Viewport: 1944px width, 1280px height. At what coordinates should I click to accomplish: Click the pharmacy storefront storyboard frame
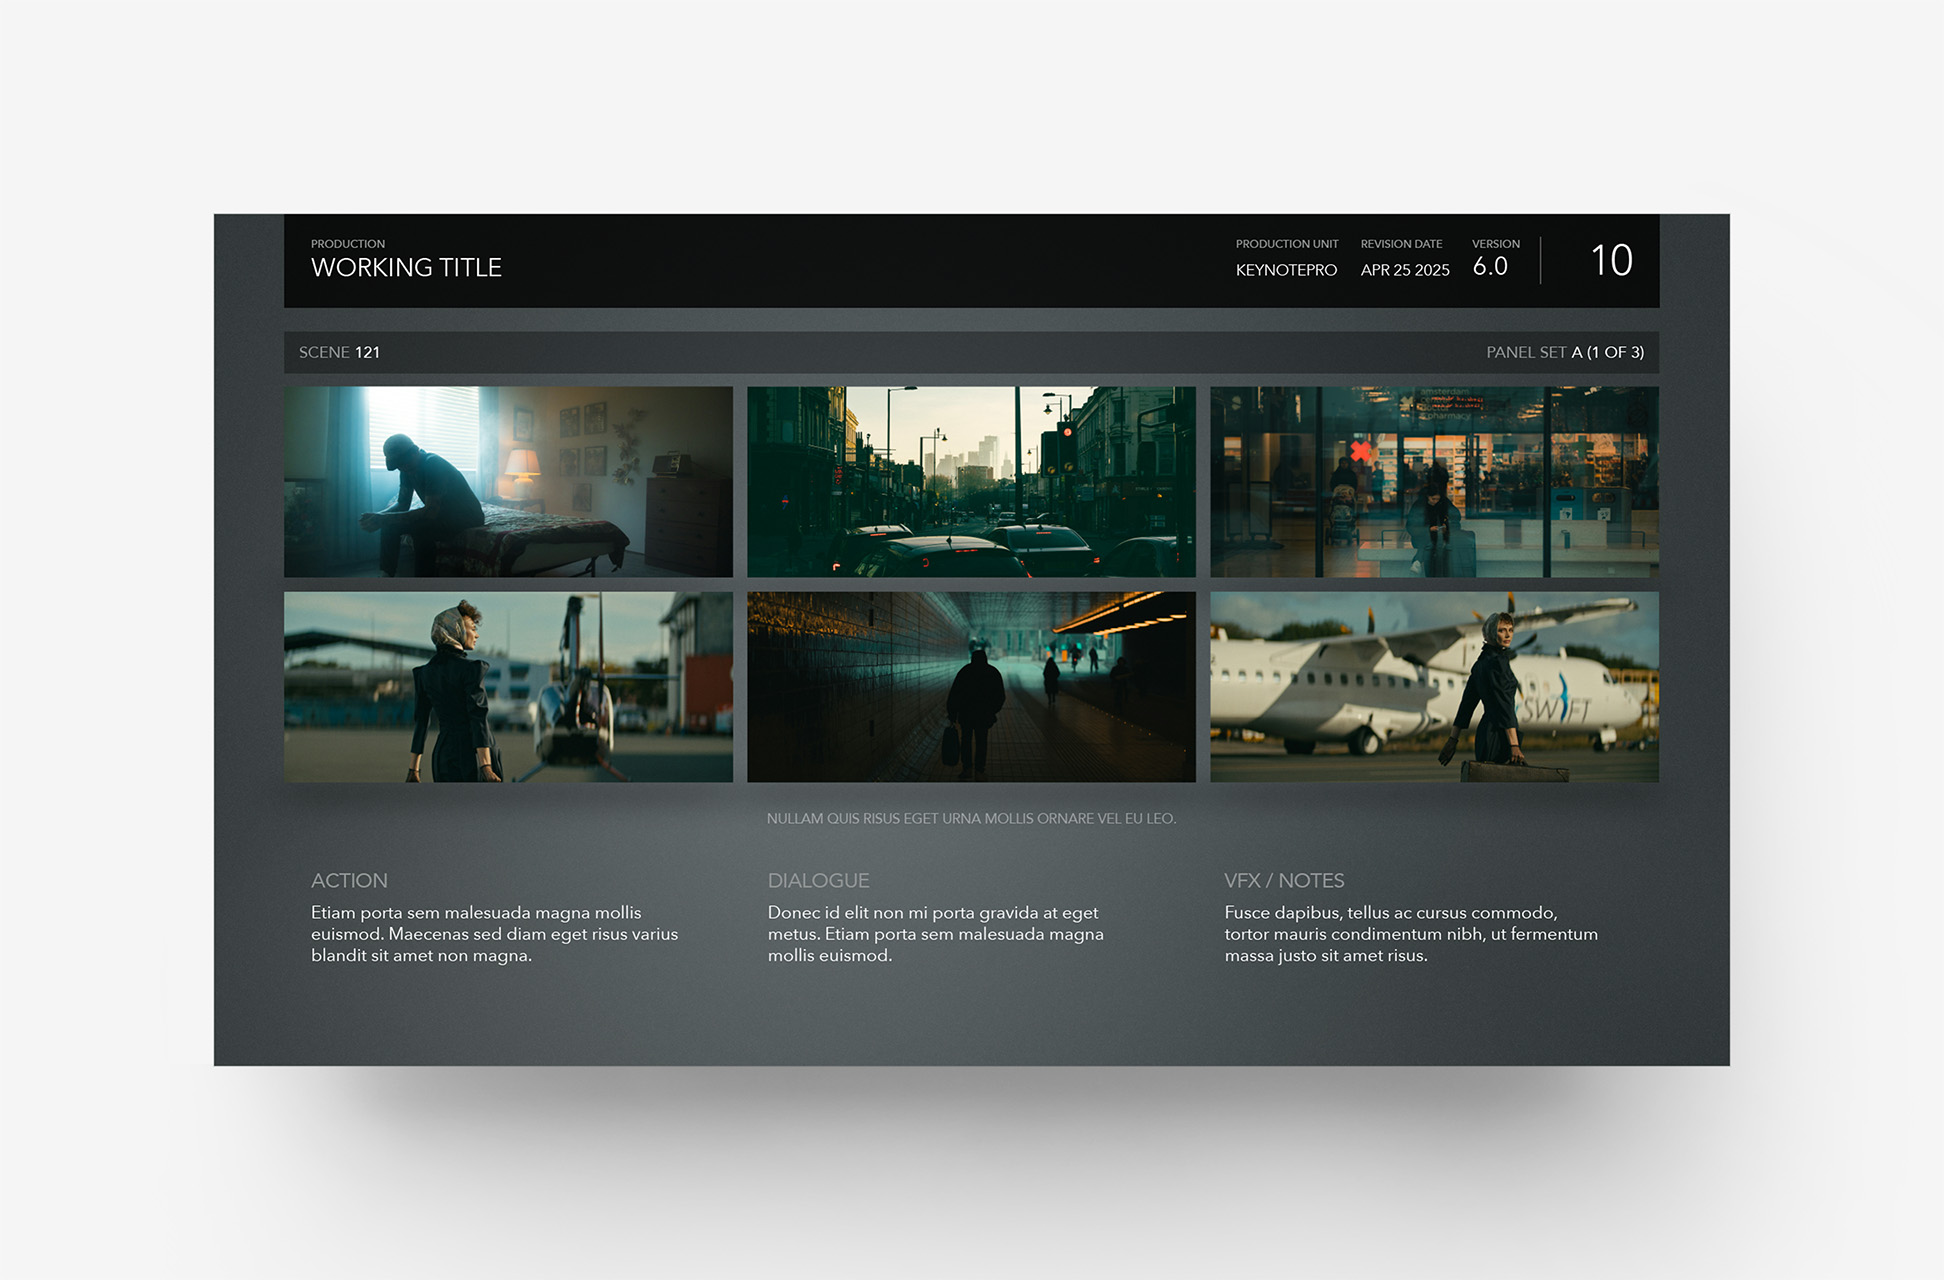1432,481
